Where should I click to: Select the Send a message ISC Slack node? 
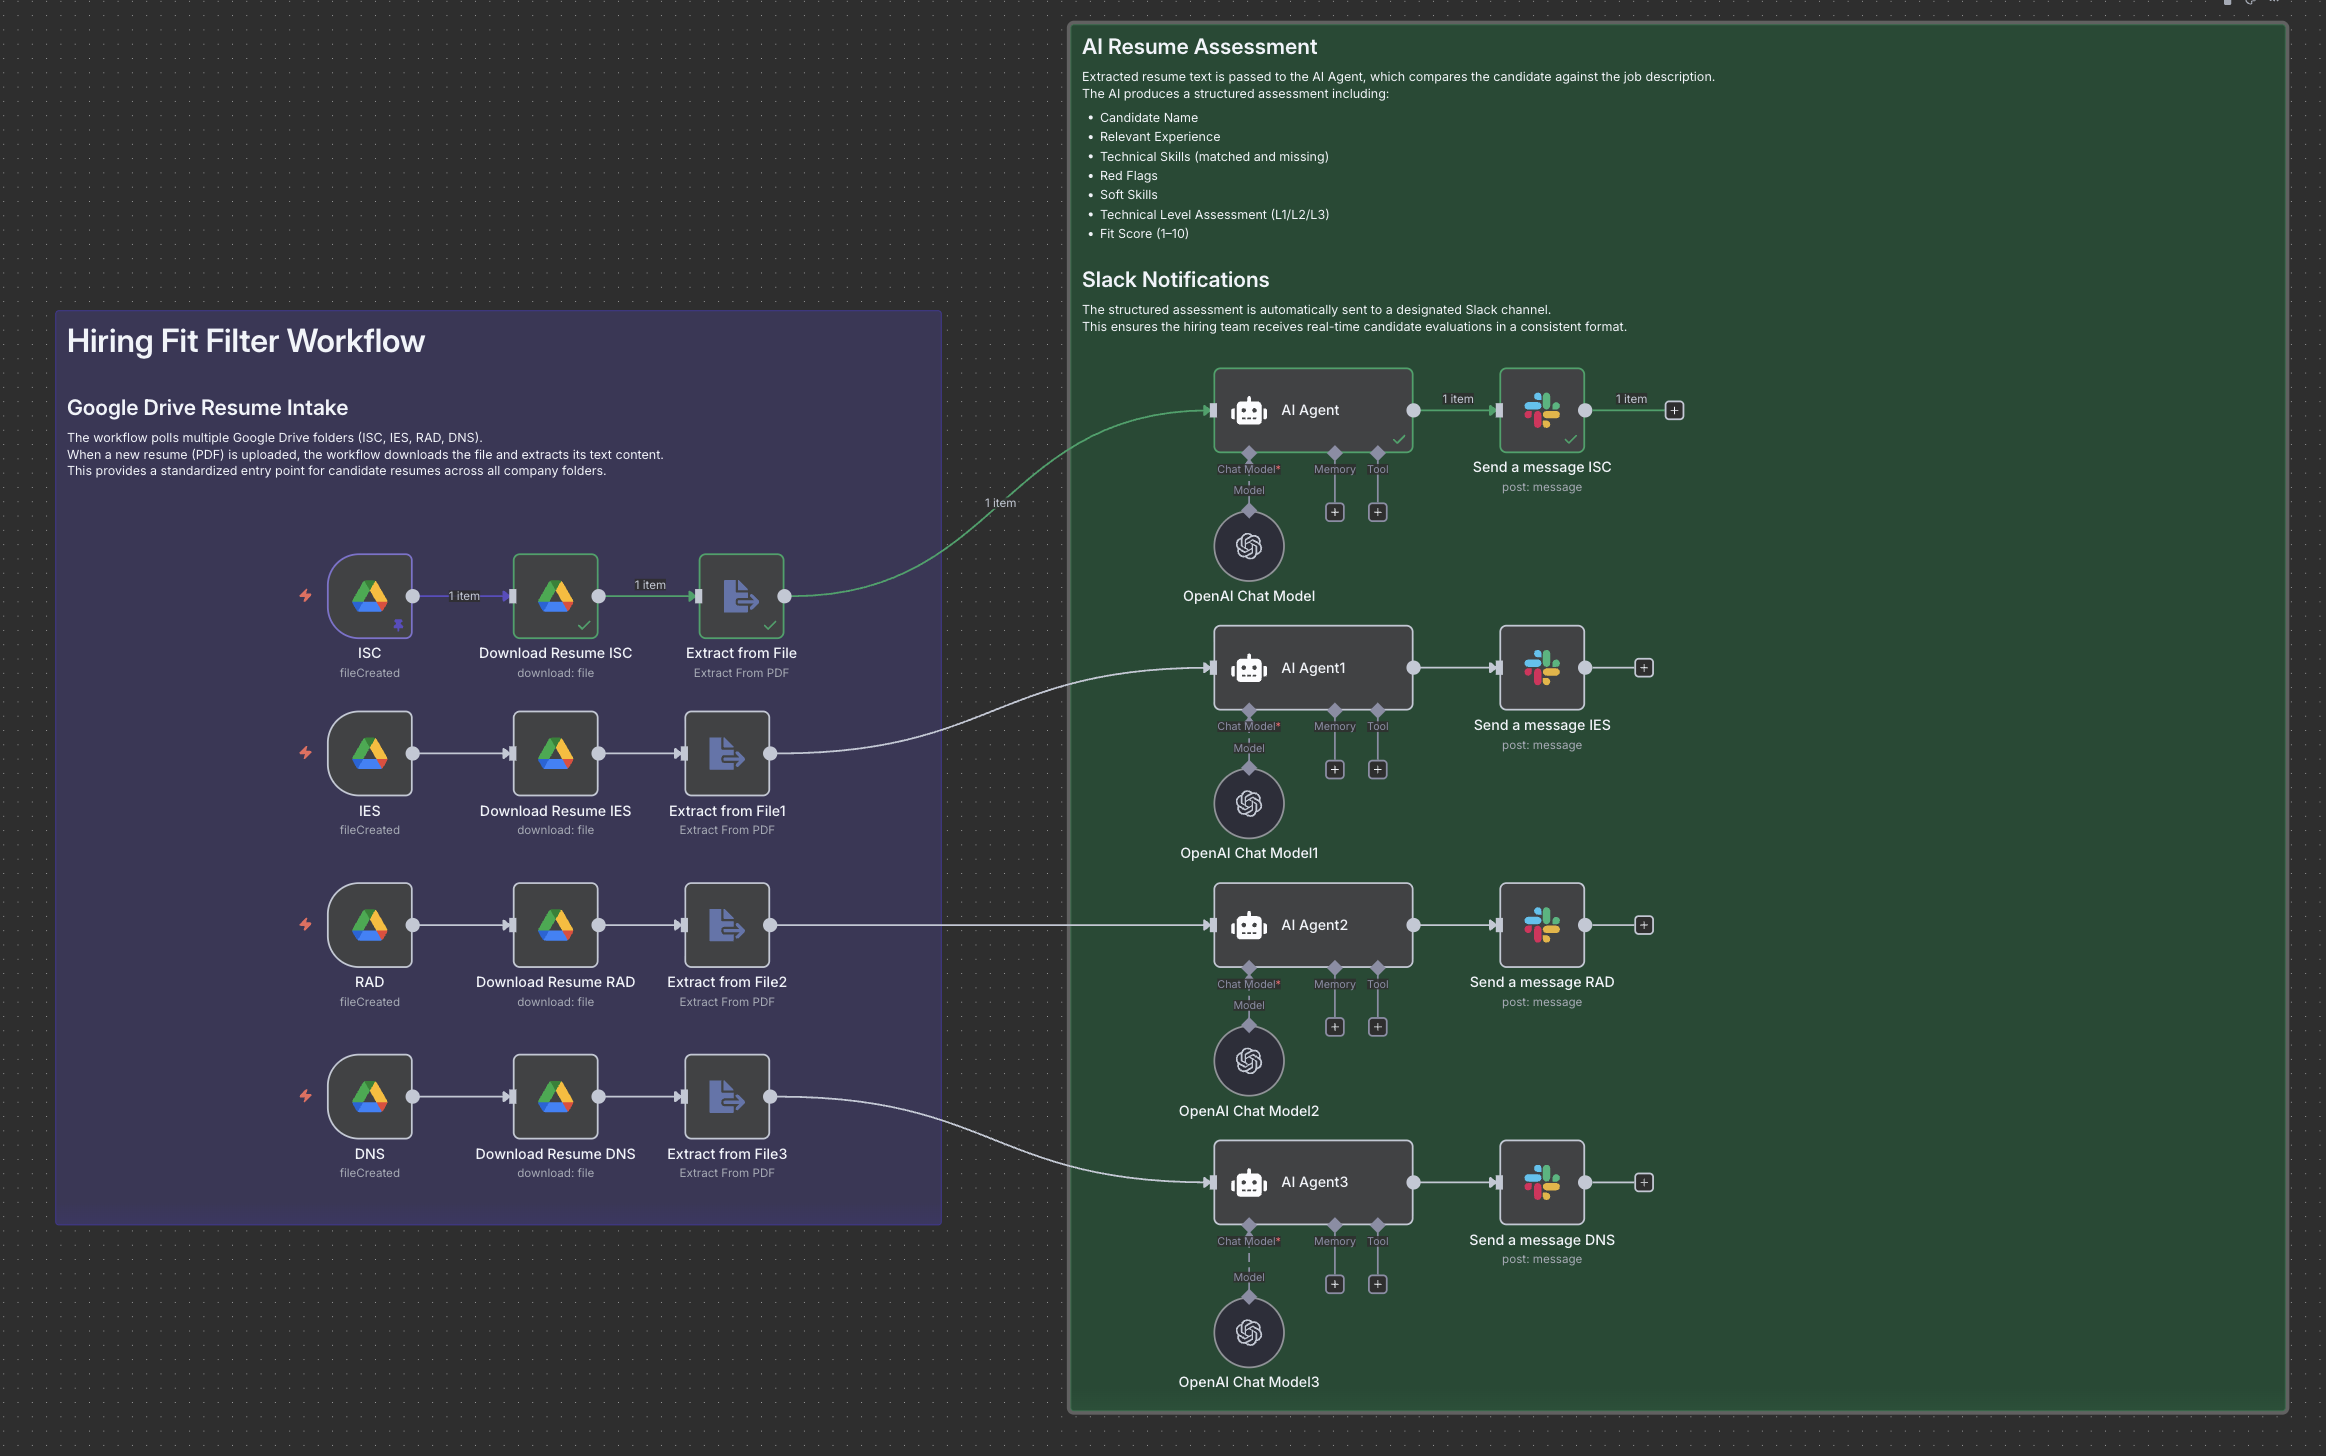[1542, 410]
